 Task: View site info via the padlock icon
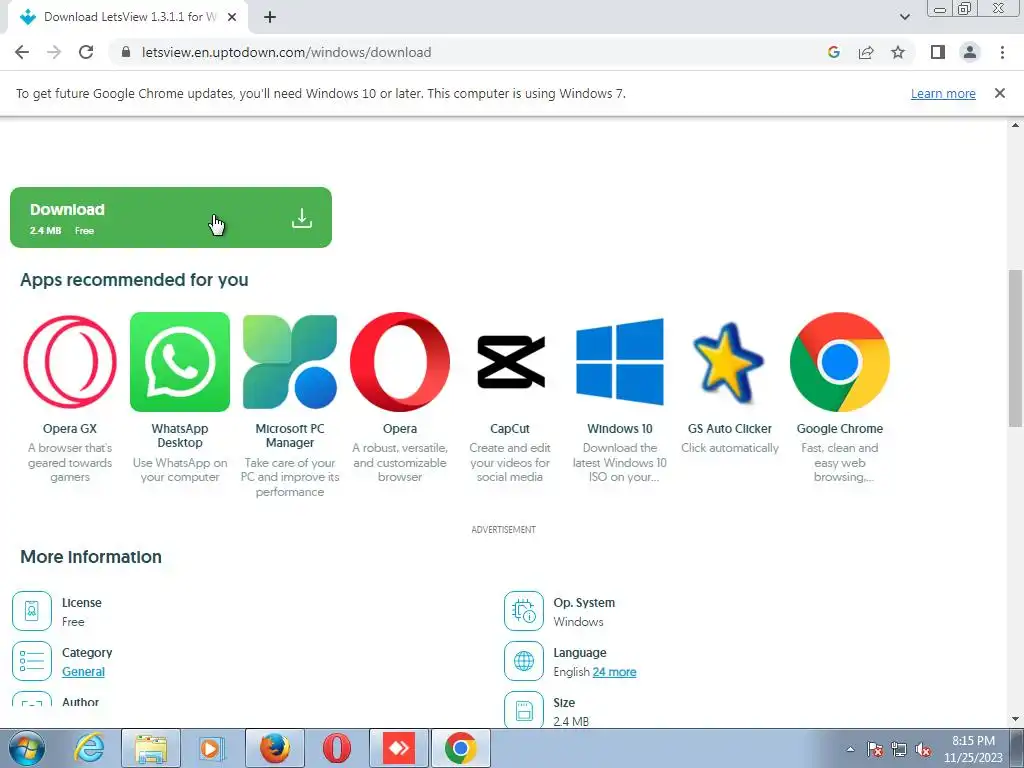coord(126,52)
